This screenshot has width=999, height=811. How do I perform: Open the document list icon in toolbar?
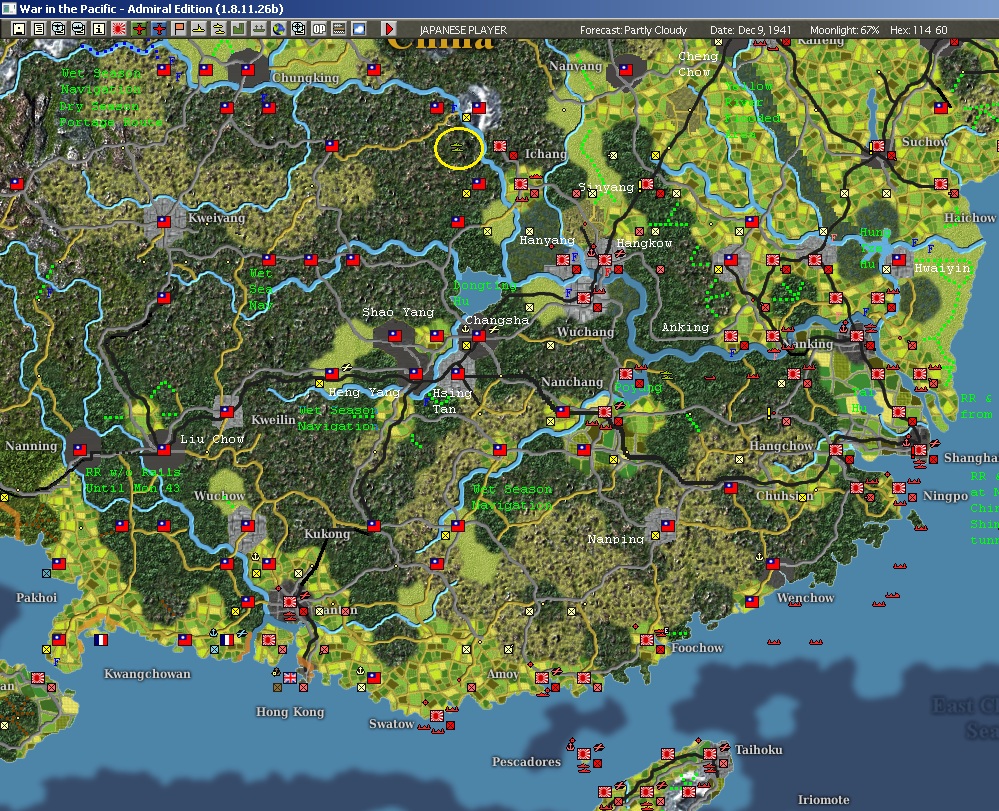(x=39, y=29)
